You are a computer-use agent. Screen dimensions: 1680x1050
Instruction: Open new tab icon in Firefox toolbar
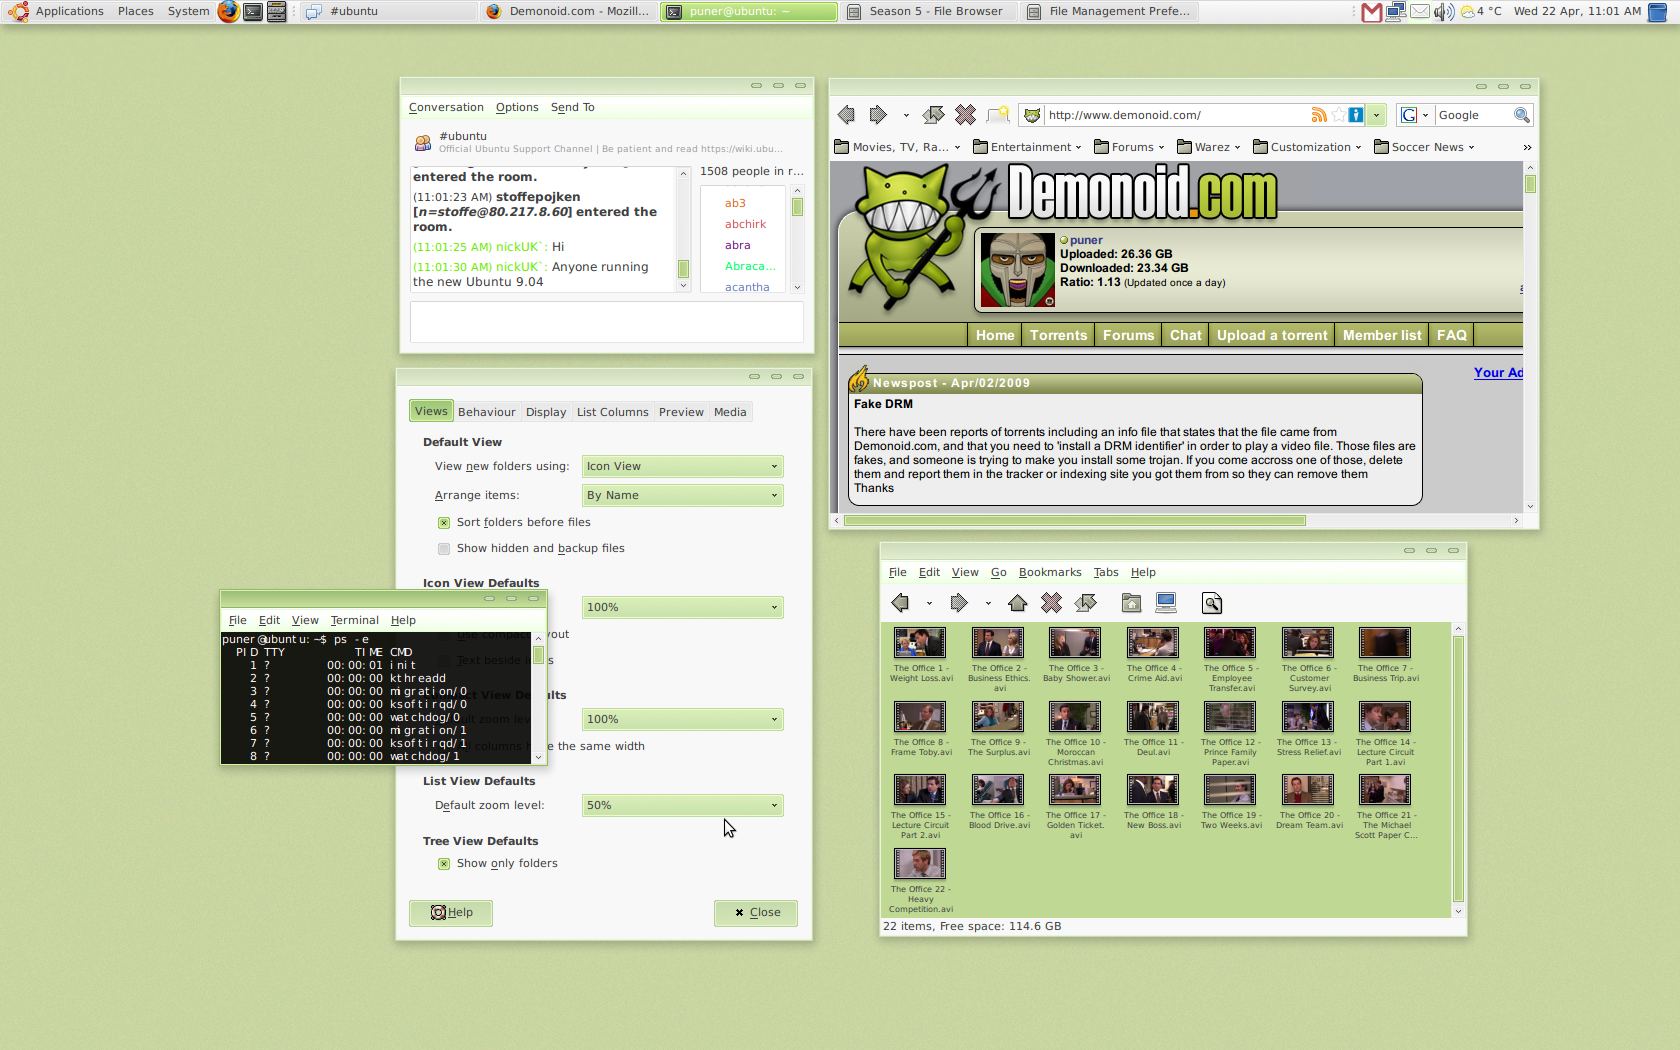997,115
